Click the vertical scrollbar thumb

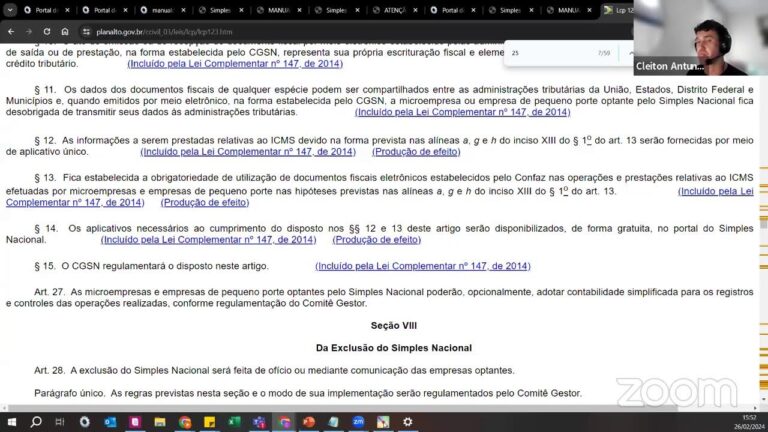(764, 222)
